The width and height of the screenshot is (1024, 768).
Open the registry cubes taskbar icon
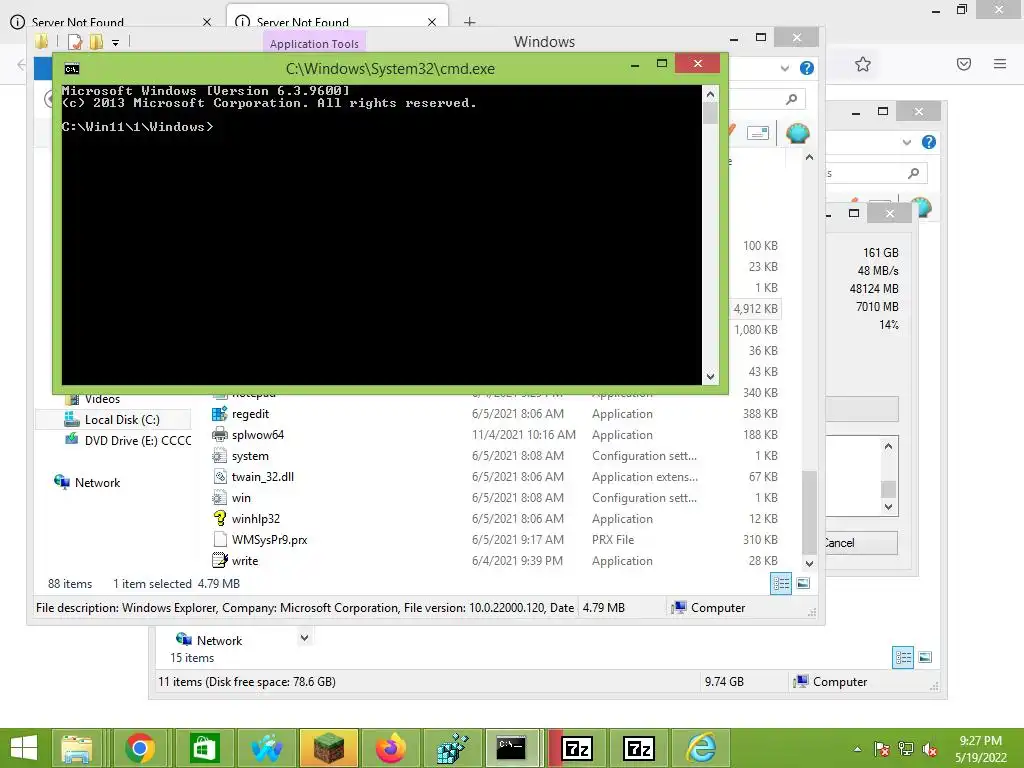coord(453,748)
